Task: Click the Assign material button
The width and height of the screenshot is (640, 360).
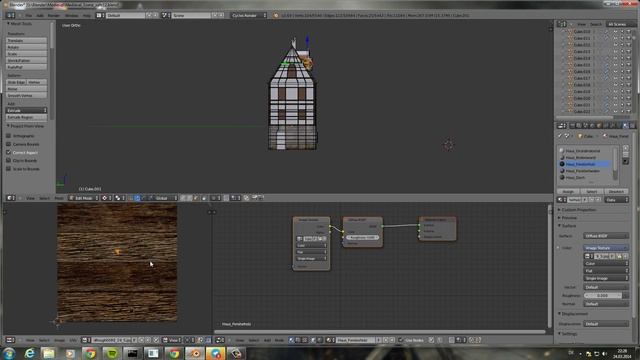Action: pyautogui.click(x=568, y=191)
